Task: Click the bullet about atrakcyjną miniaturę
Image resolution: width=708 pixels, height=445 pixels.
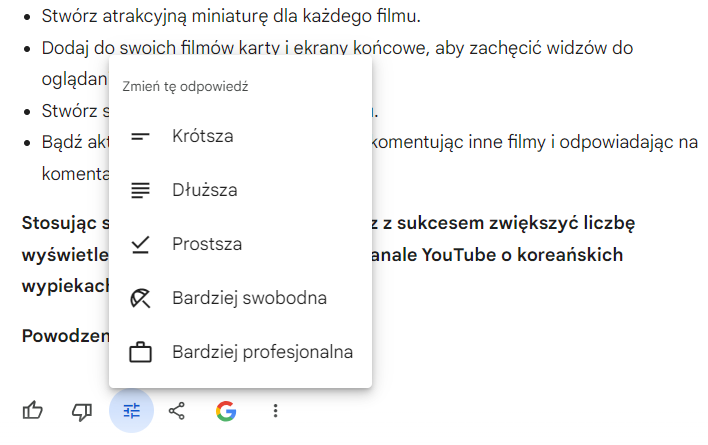Action: pyautogui.click(x=231, y=16)
